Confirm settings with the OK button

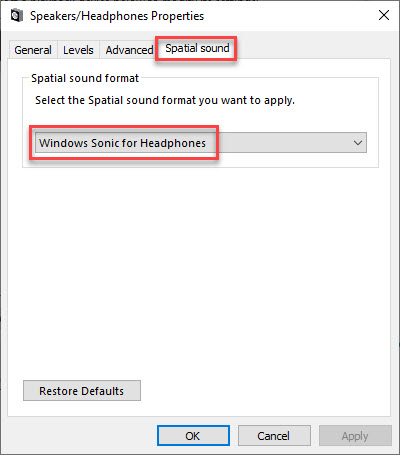tap(193, 436)
